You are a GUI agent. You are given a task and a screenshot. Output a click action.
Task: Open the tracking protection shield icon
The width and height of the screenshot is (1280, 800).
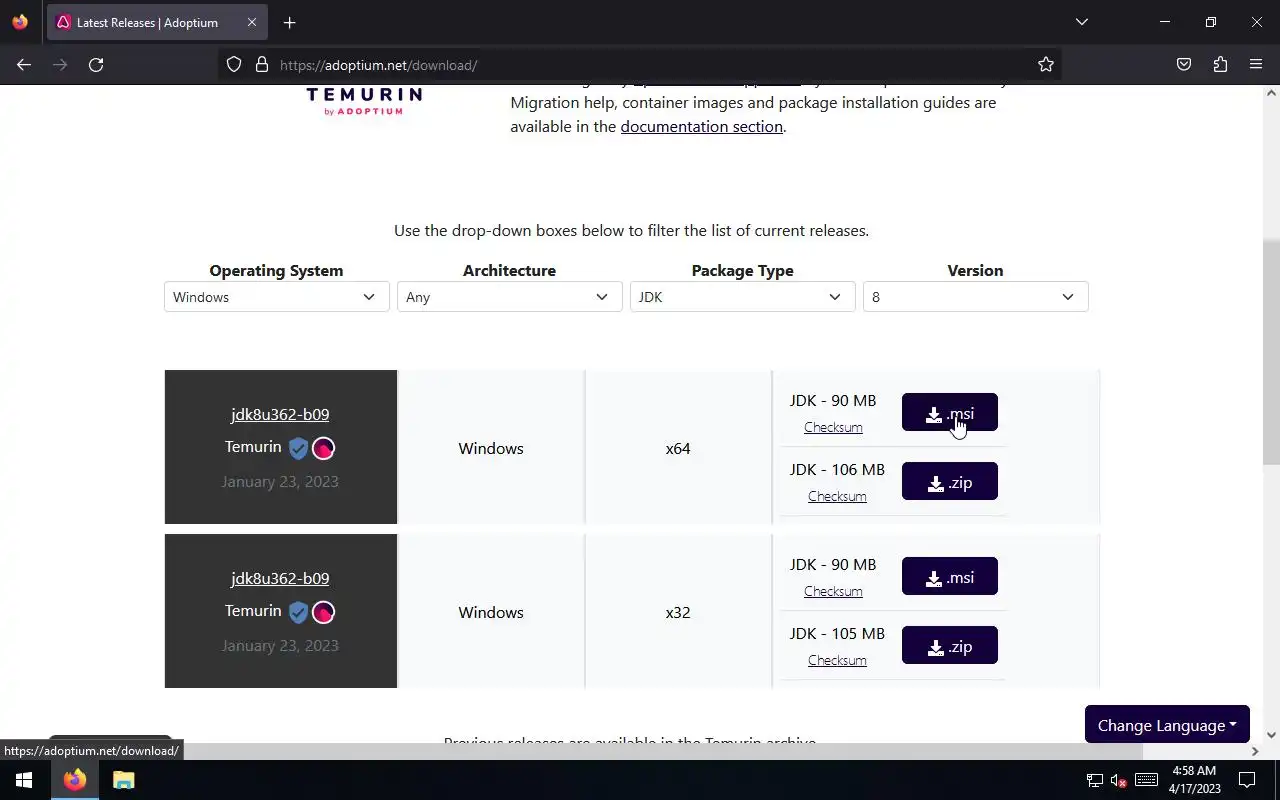tap(234, 64)
